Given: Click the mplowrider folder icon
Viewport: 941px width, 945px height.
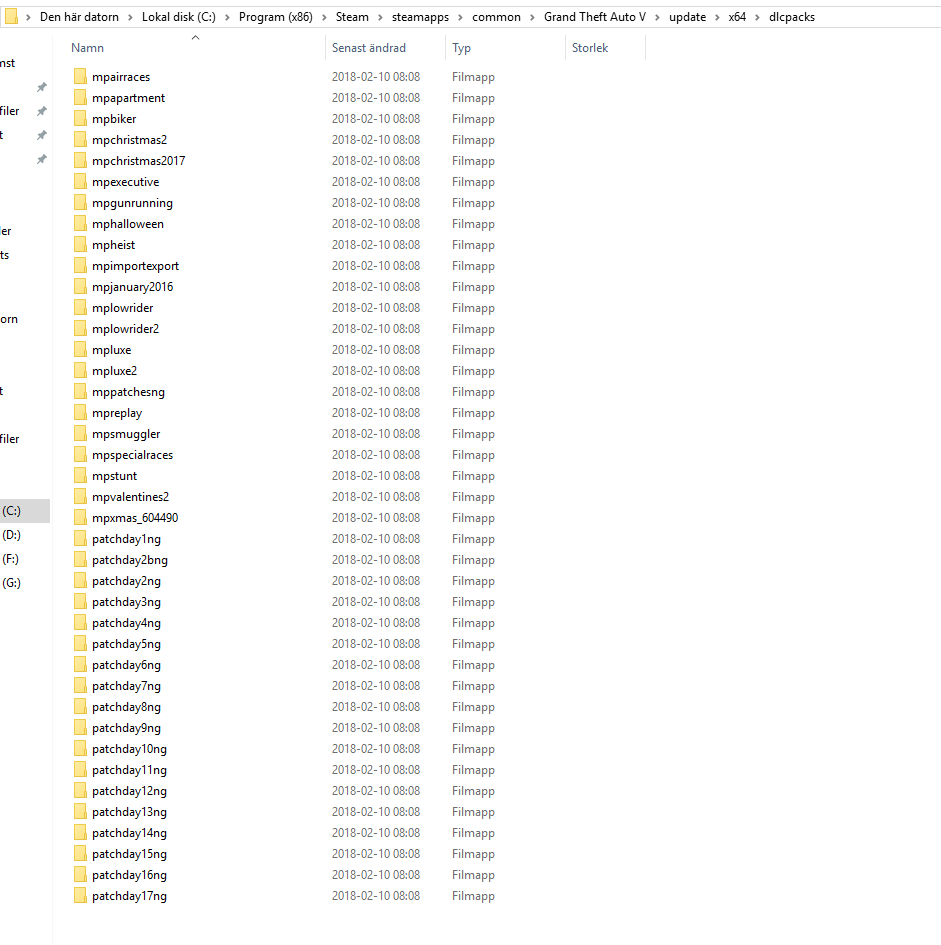Looking at the screenshot, I should tap(80, 307).
